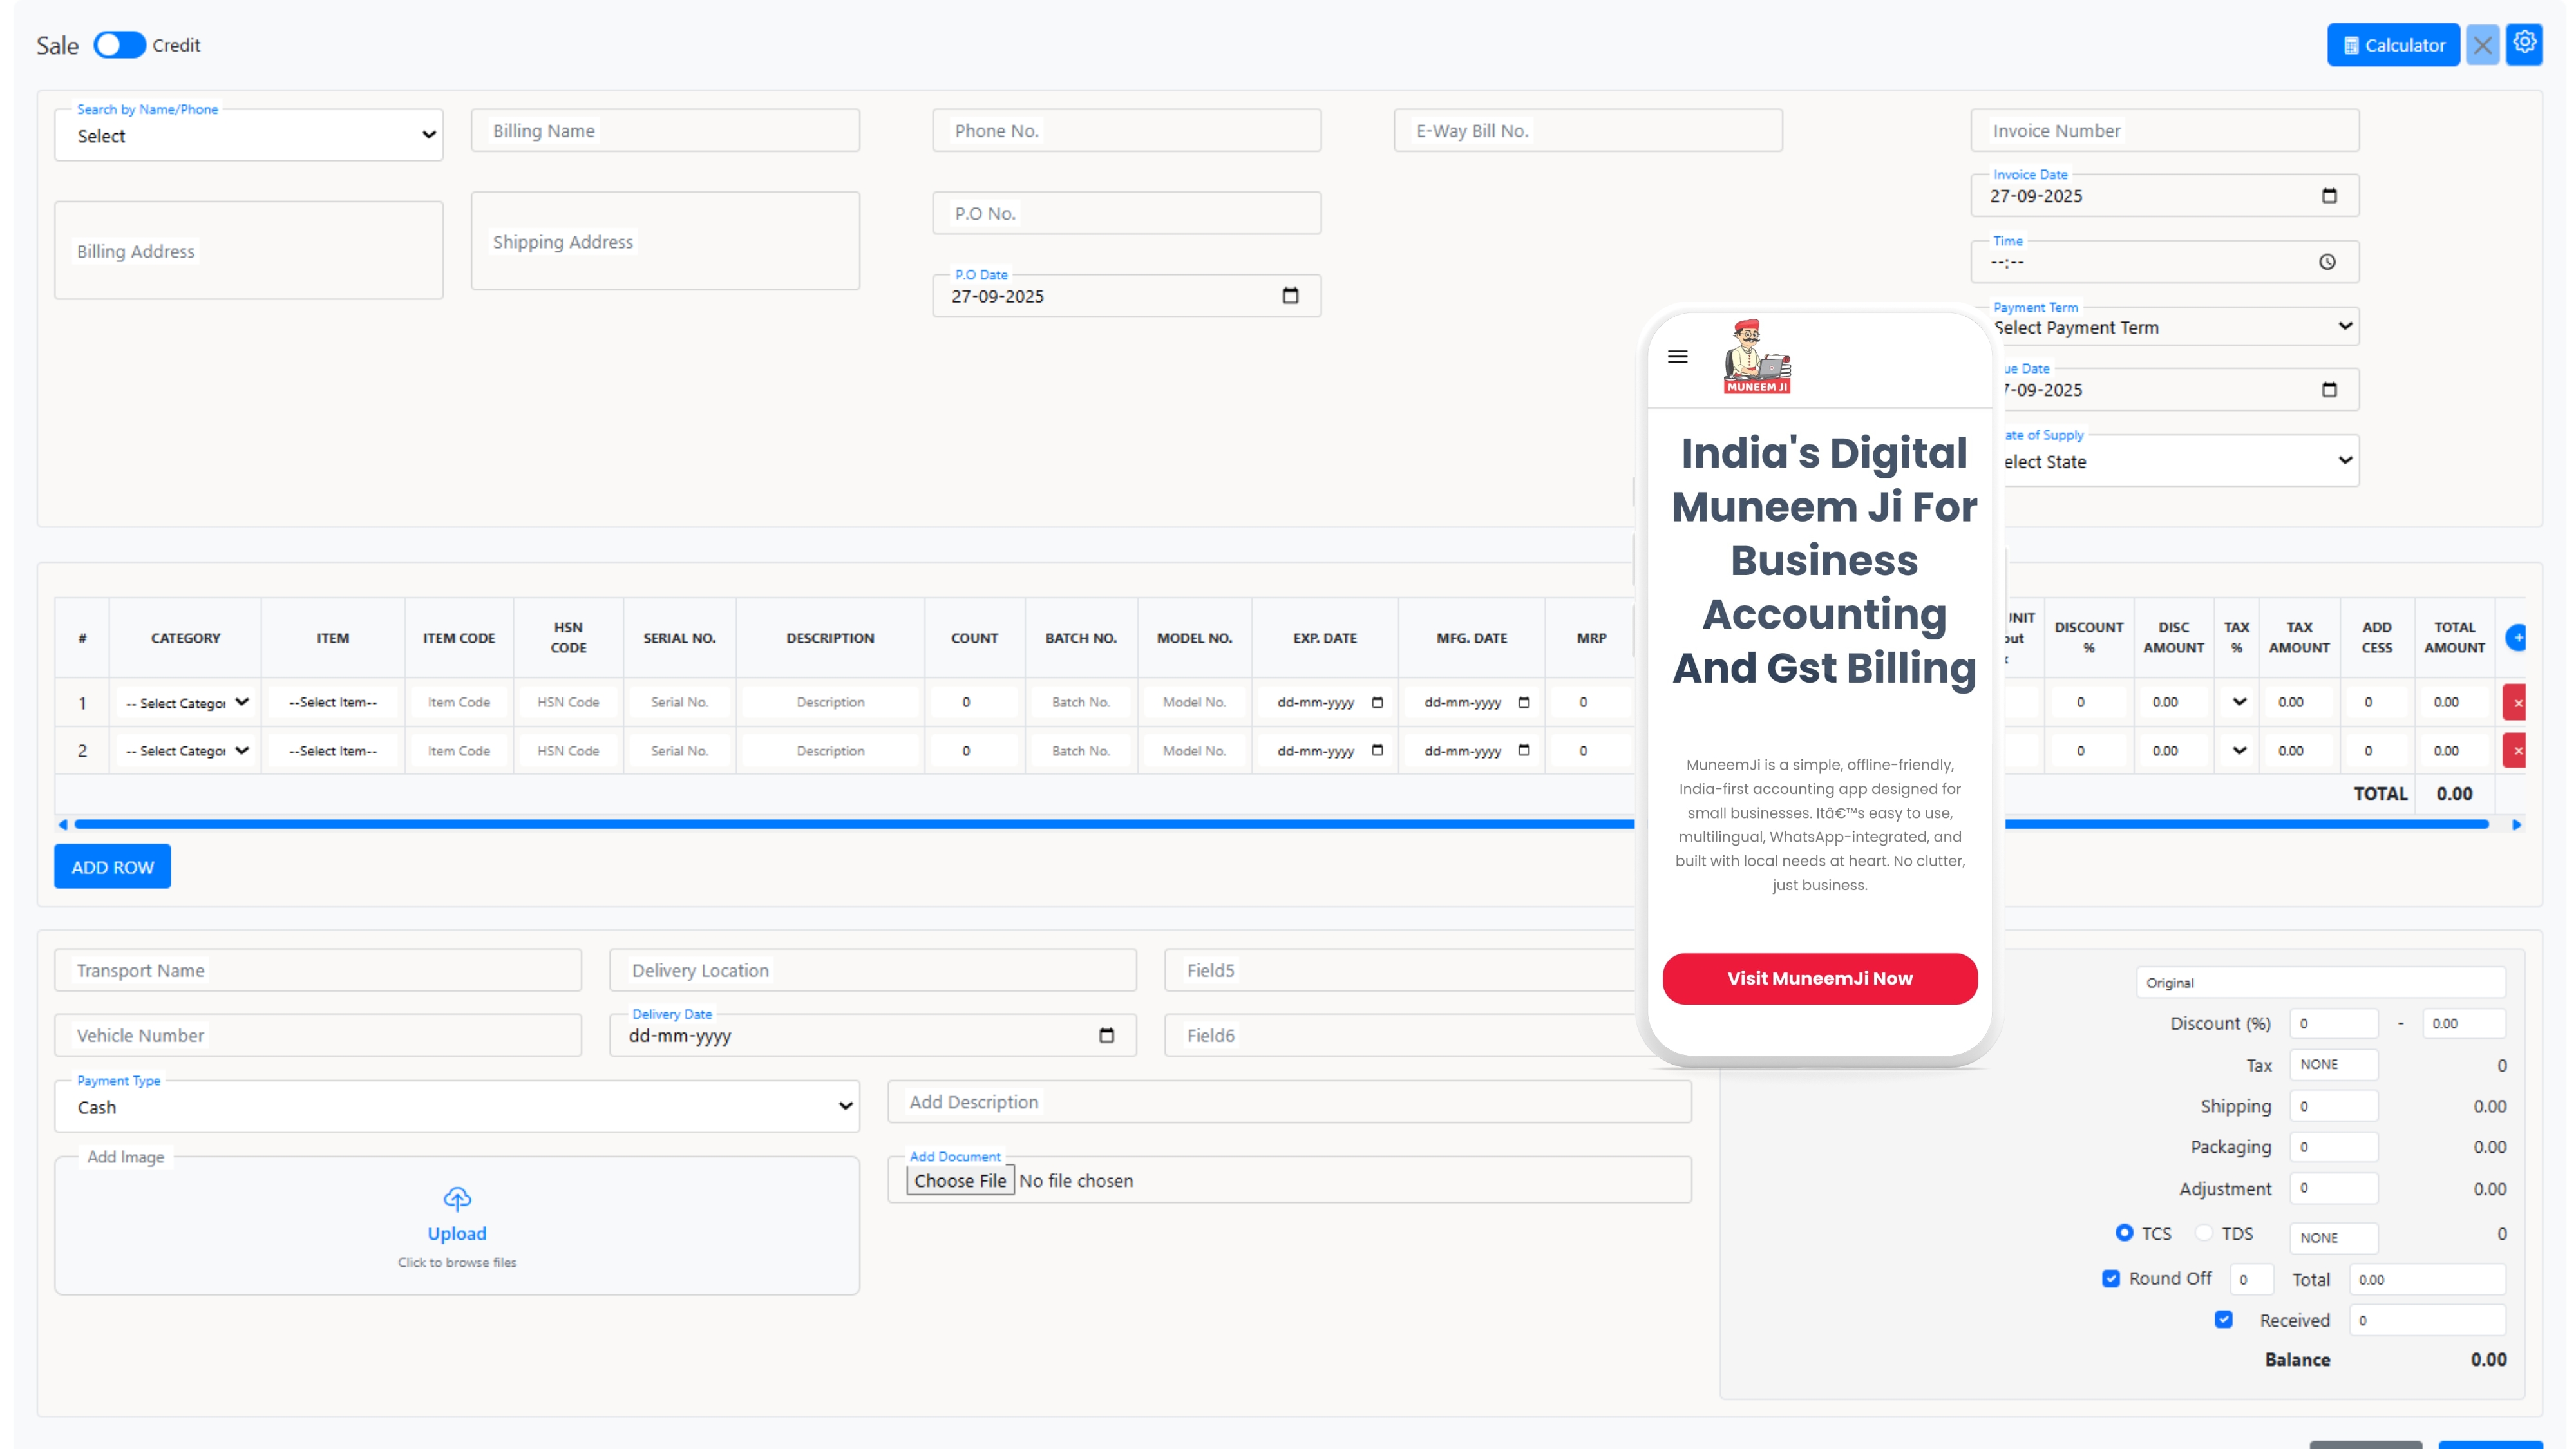Focus the Field5 input

[1400, 970]
